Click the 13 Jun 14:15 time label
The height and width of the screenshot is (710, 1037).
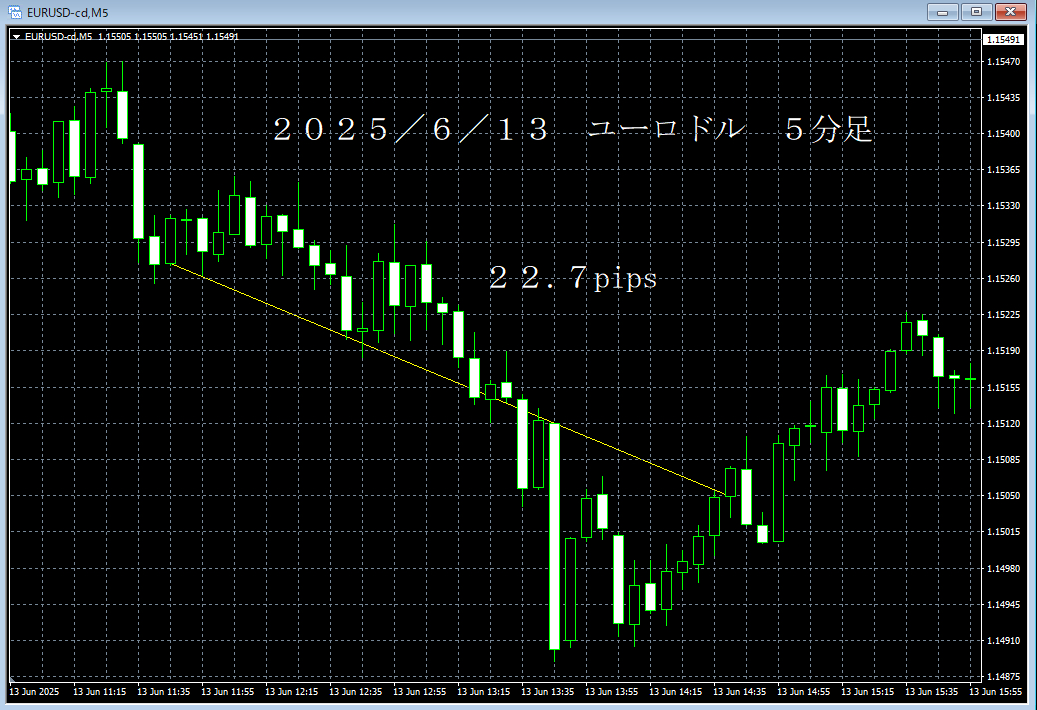[675, 691]
